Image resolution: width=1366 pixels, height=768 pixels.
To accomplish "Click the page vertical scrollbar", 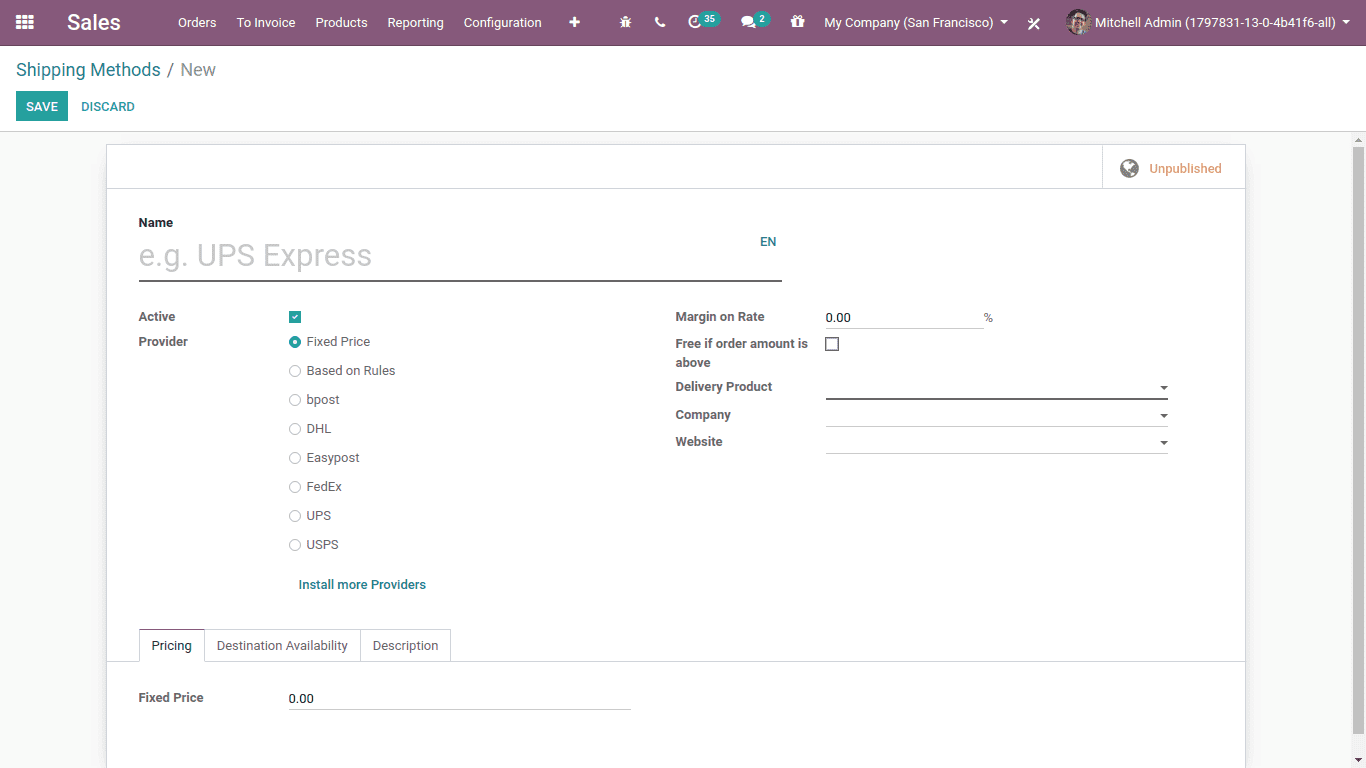I will pyautogui.click(x=1358, y=440).
